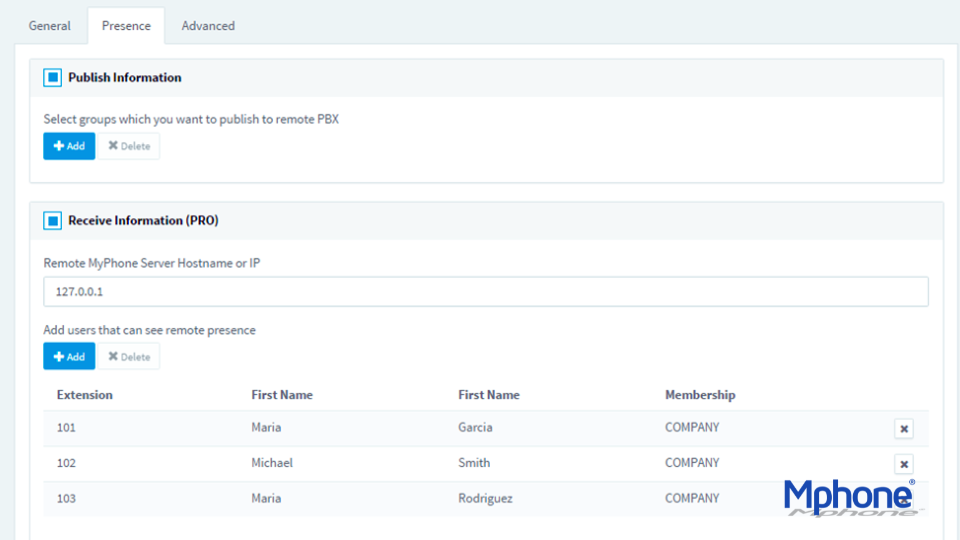Click the surname Rodriguez

point(485,498)
